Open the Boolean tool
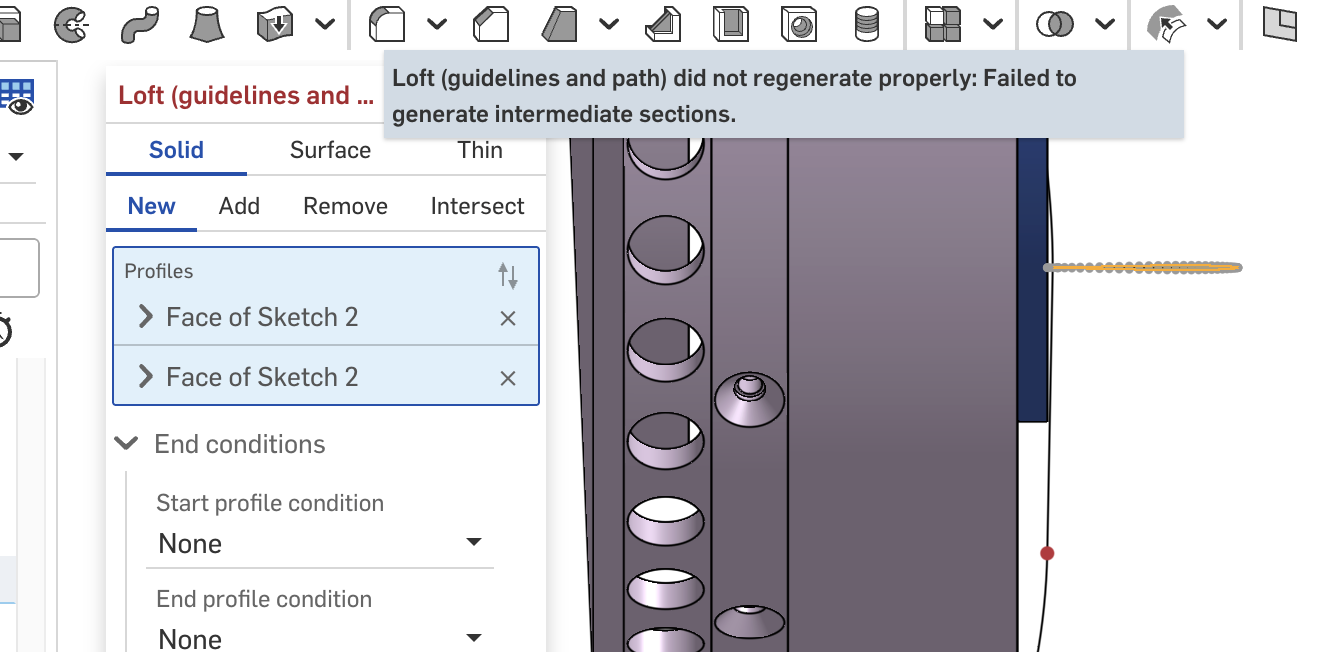Screen dimensions: 1318x652 pos(1055,23)
